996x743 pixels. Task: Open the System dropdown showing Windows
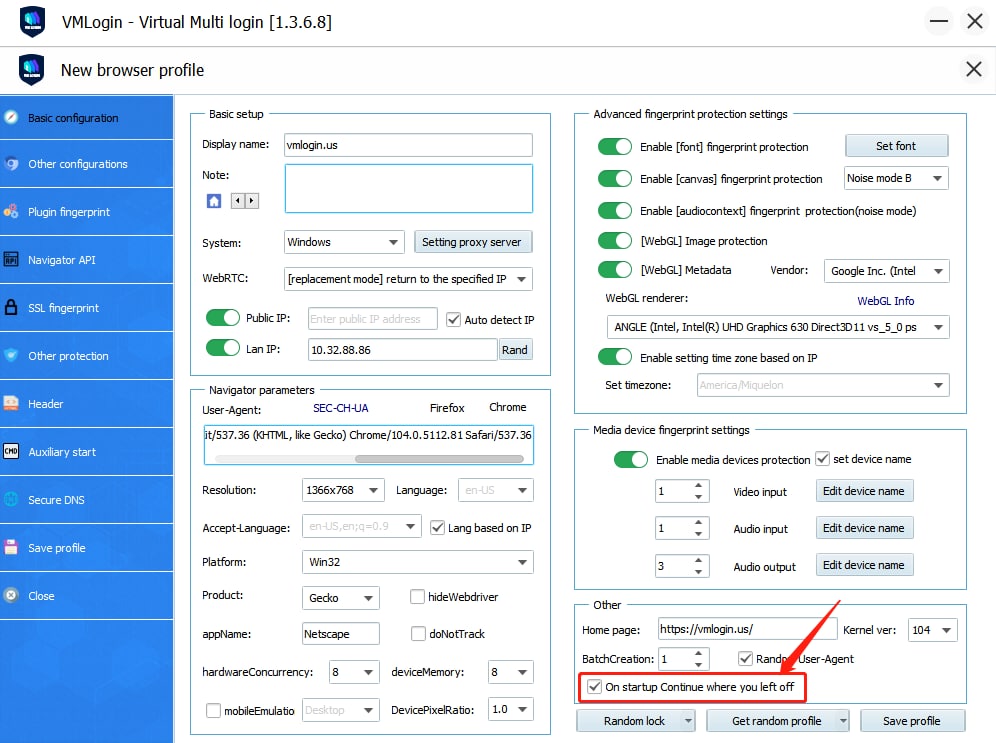point(343,242)
